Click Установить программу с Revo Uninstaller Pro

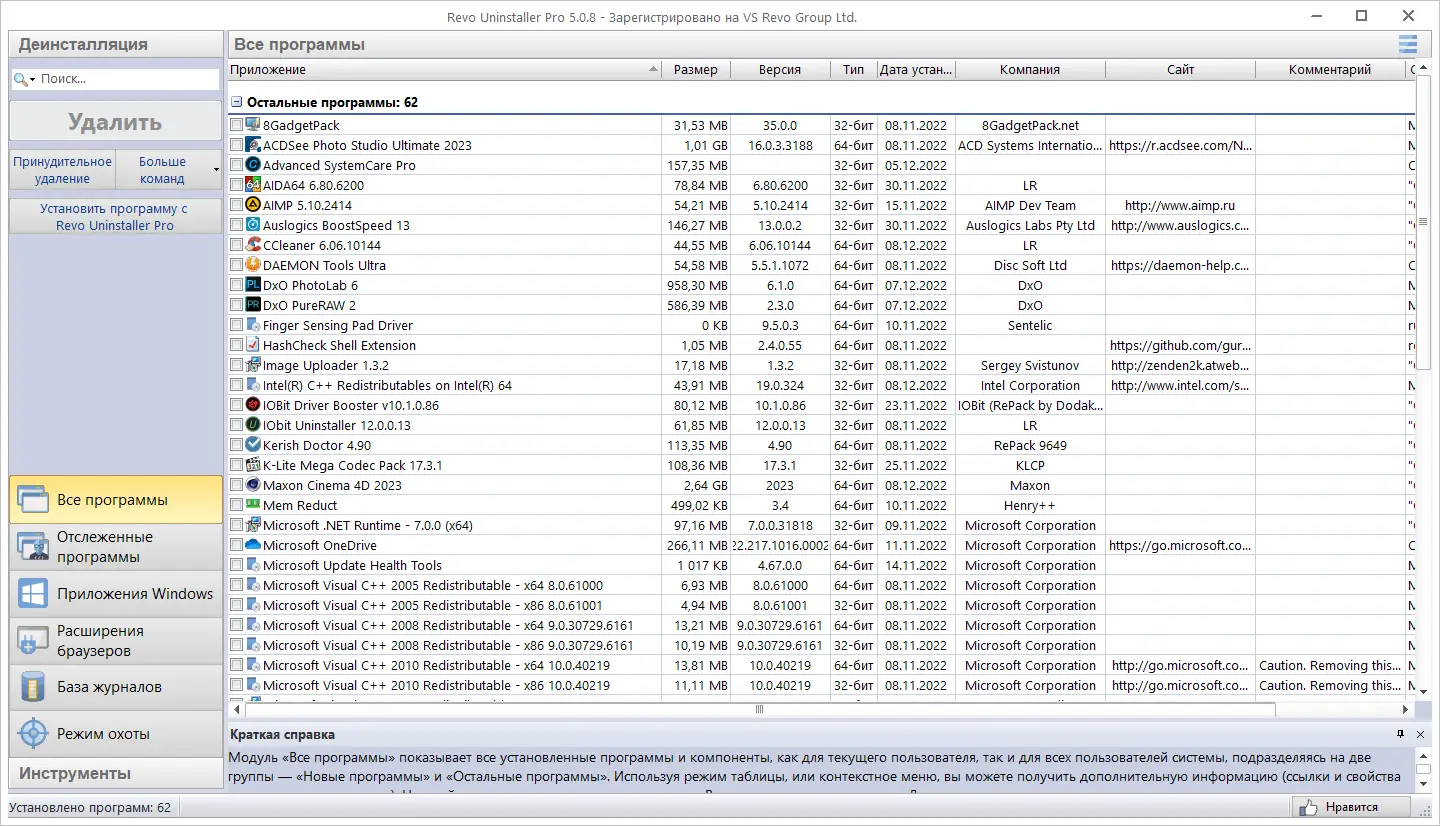[116, 217]
